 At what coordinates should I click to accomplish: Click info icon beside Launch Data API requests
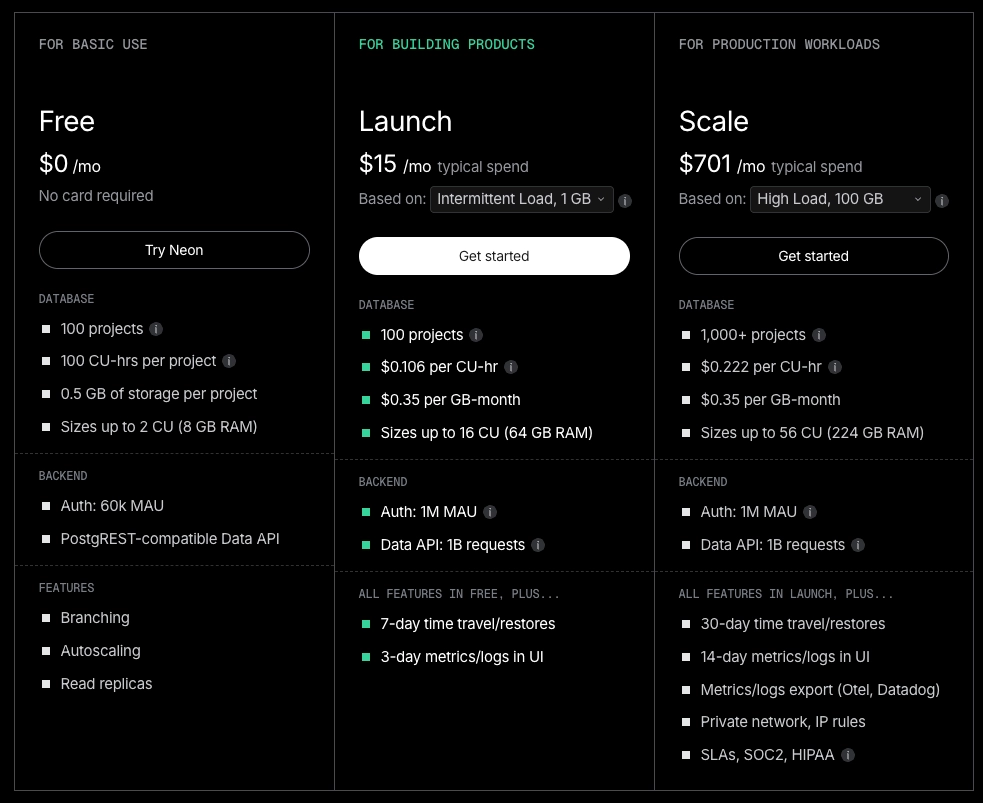coord(538,545)
